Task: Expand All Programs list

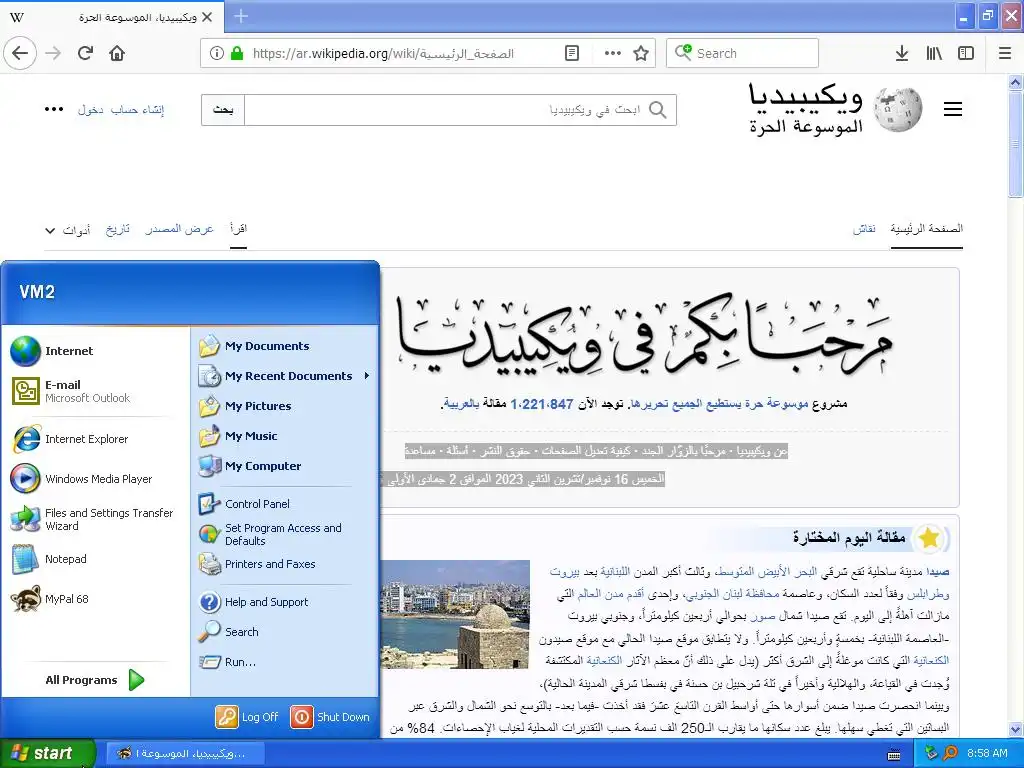Action: 95,680
